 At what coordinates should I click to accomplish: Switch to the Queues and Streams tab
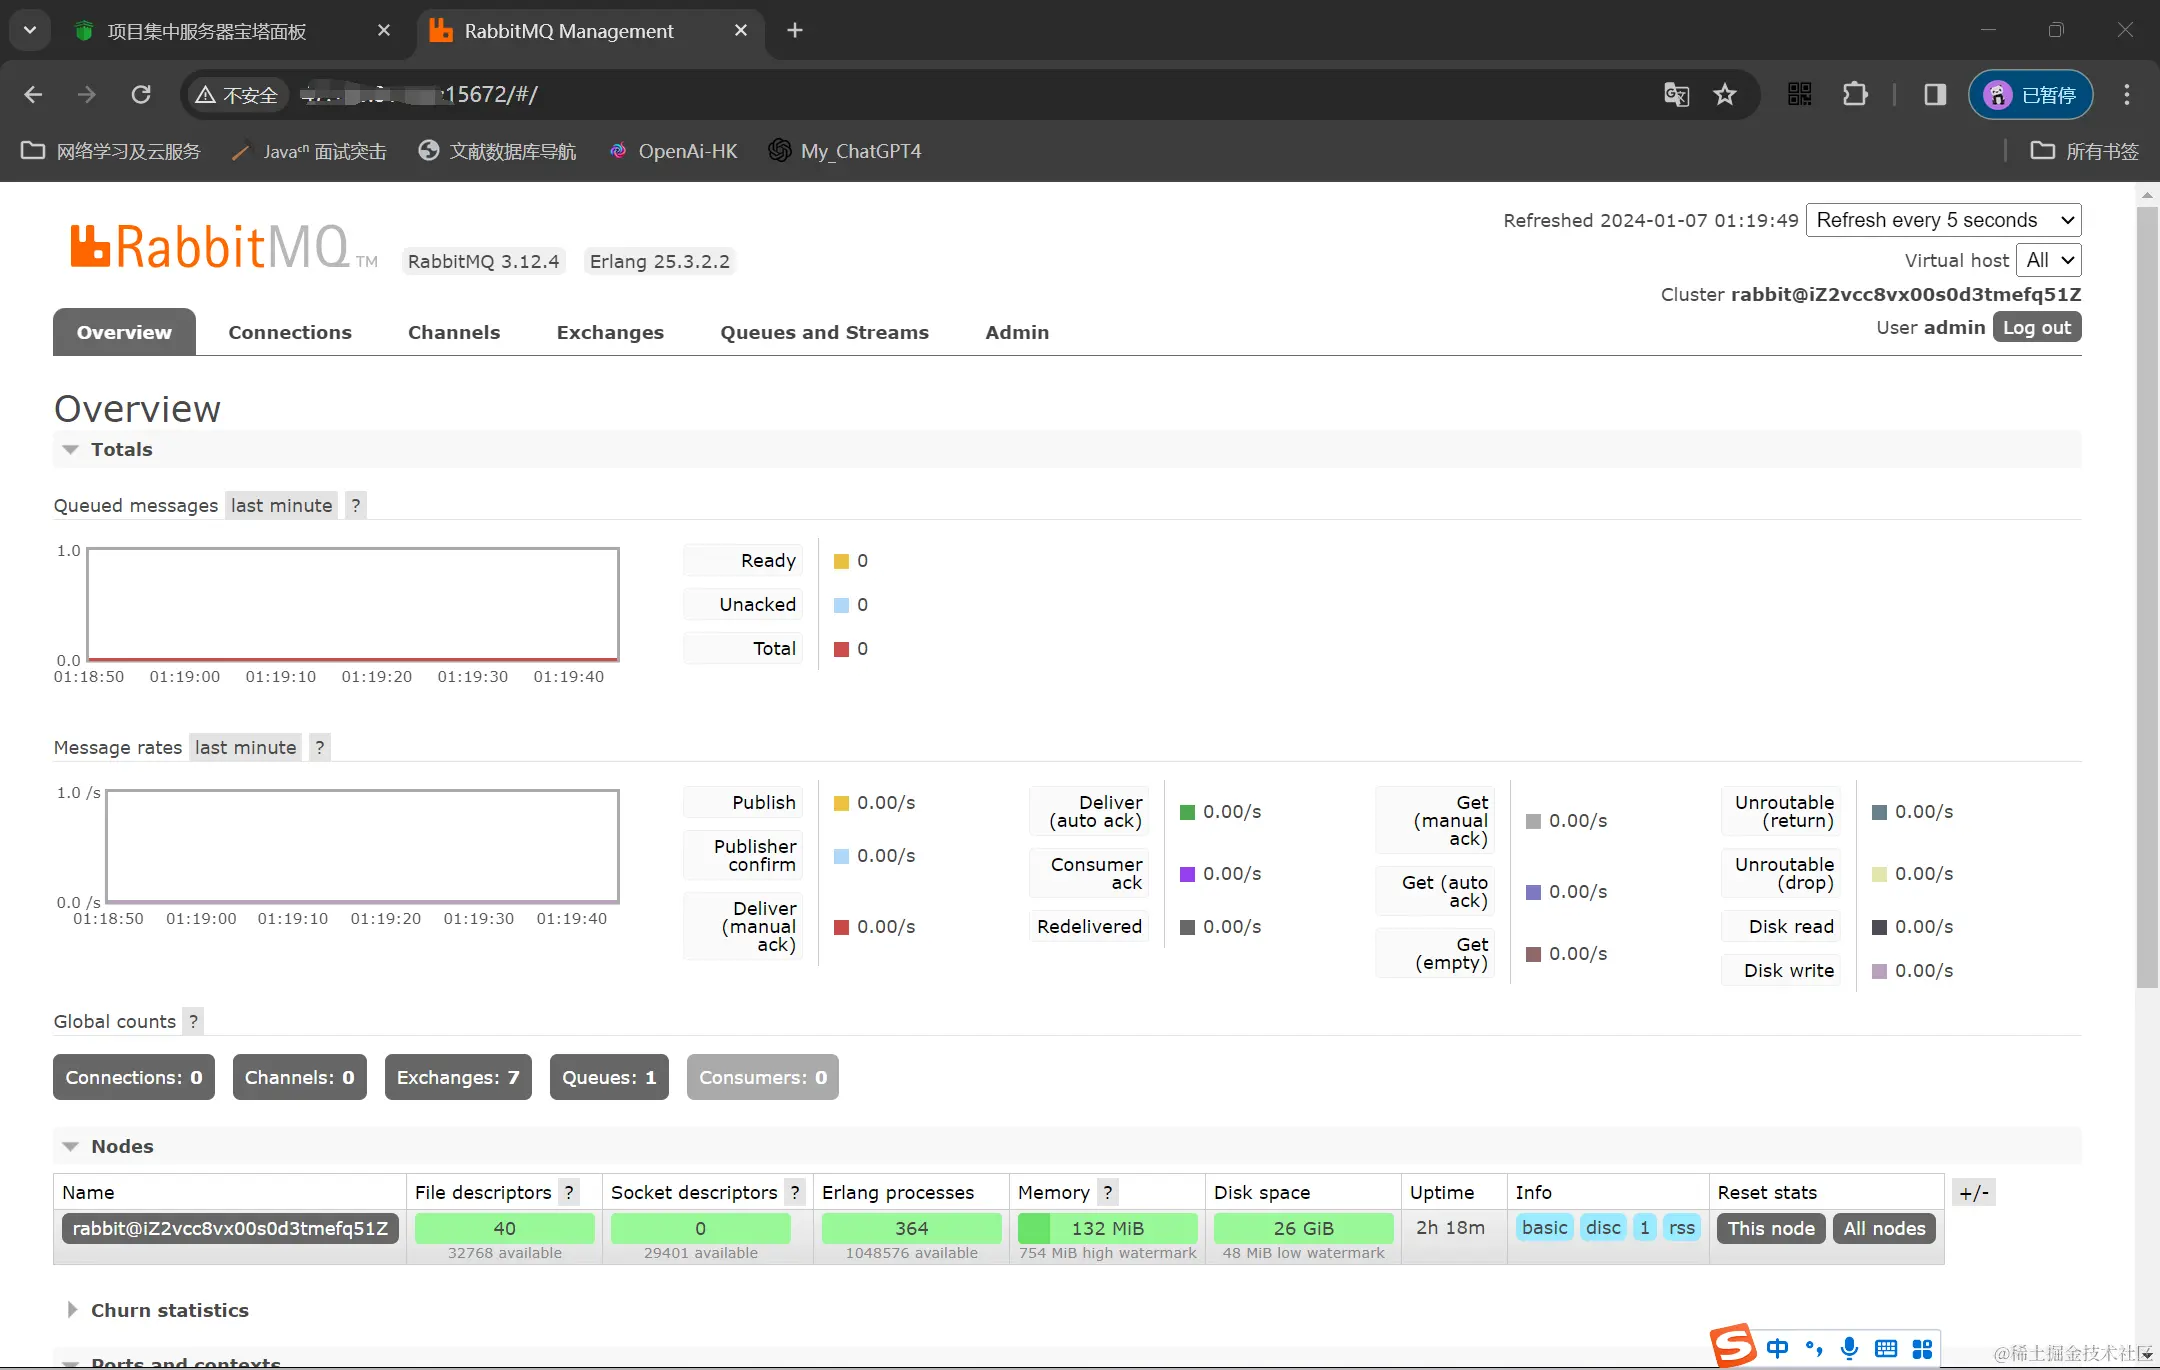click(825, 332)
